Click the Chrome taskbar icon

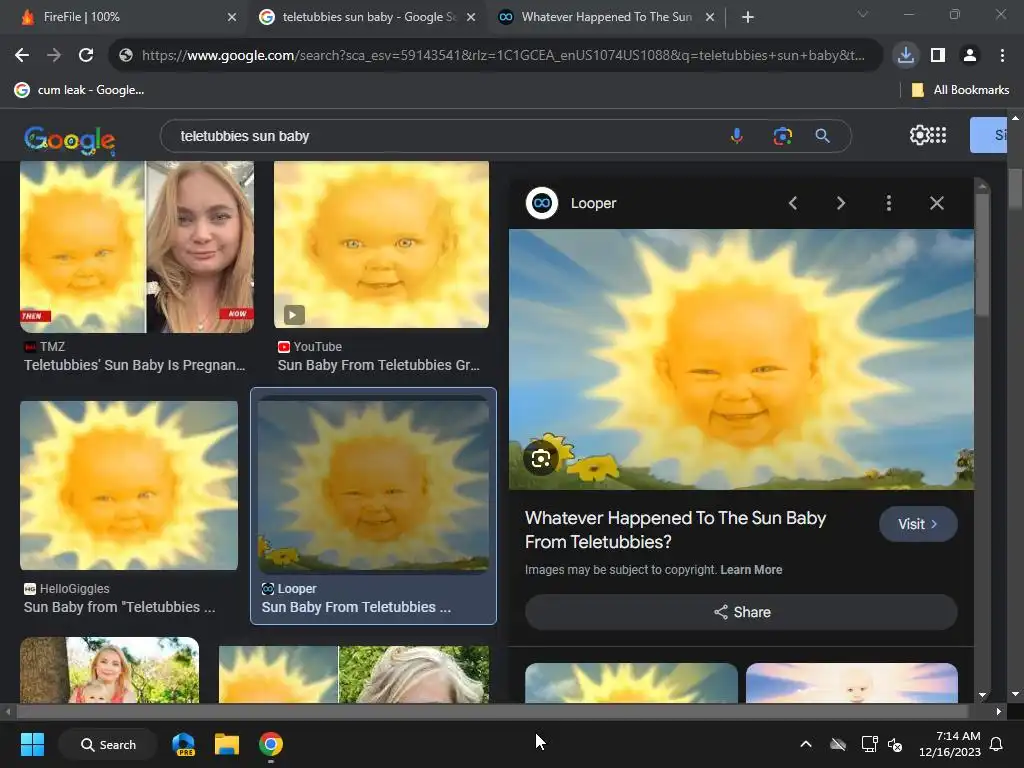coord(270,744)
